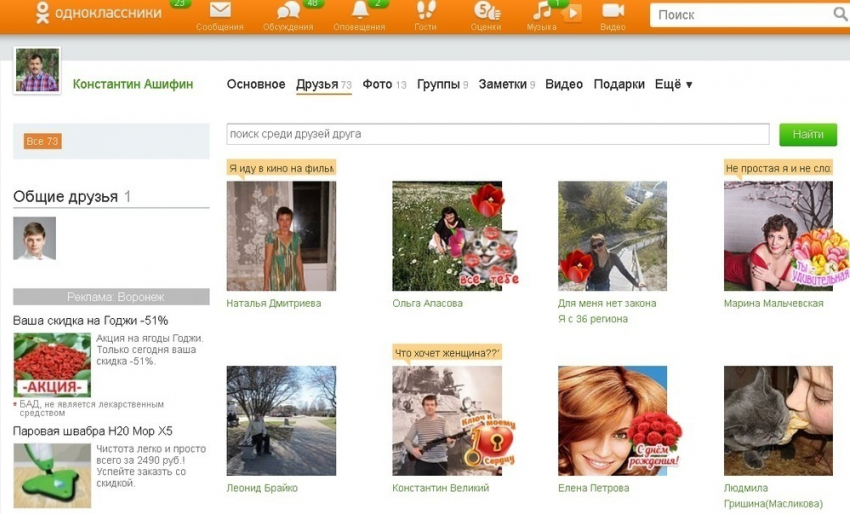Open status Что хочет женщина??
Viewport: 850px width, 514px height.
(x=447, y=353)
